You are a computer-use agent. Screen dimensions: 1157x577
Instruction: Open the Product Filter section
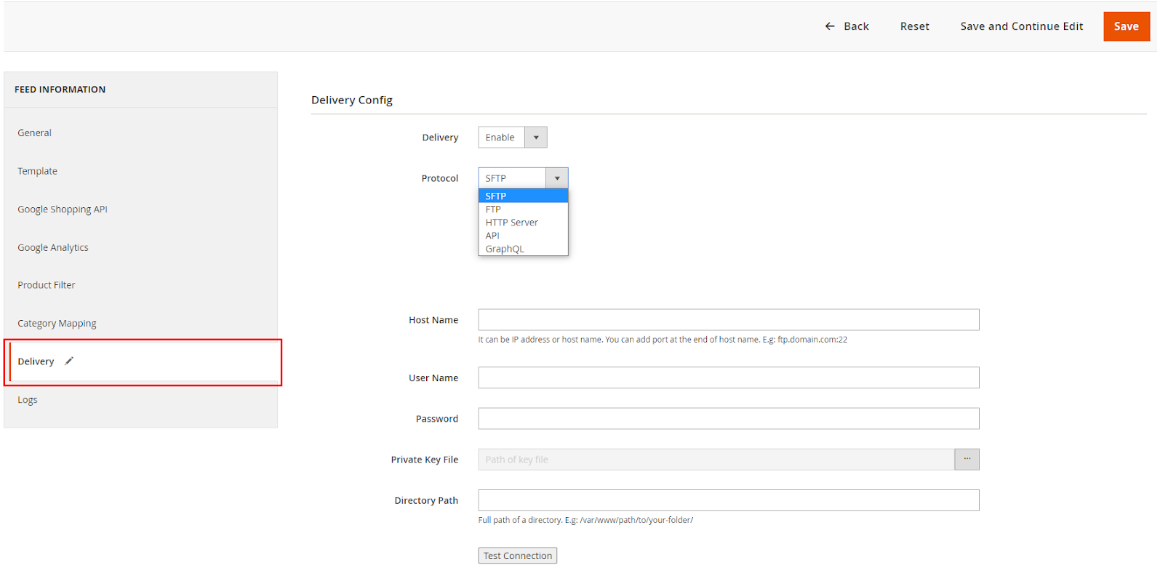coord(47,285)
